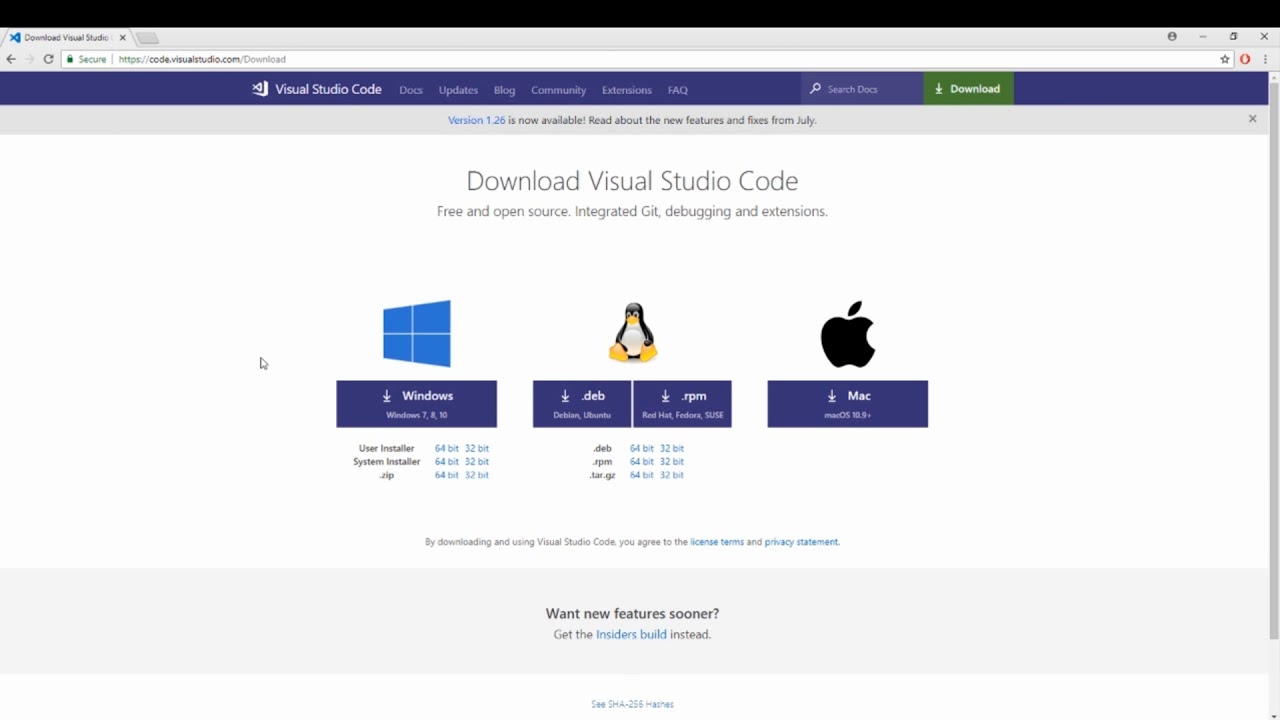This screenshot has height=720, width=1280.
Task: Open a new browser tab
Action: pyautogui.click(x=147, y=38)
